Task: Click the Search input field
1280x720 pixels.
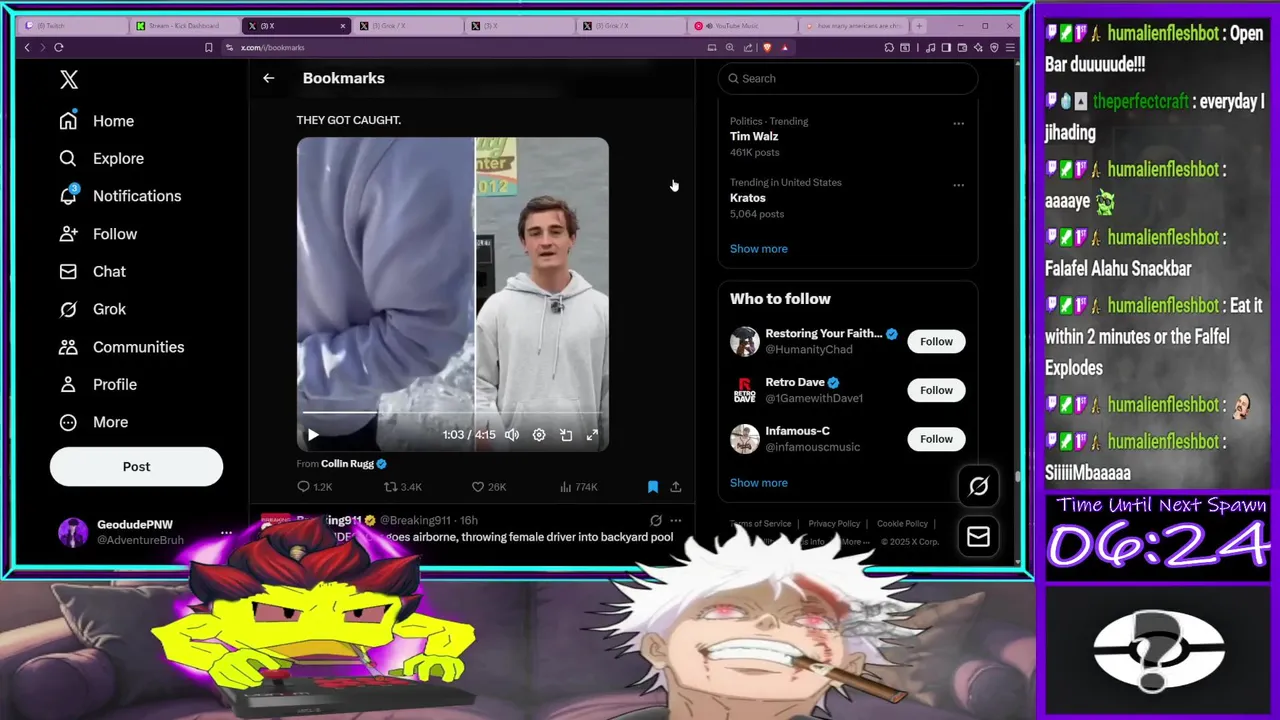Action: [x=847, y=78]
